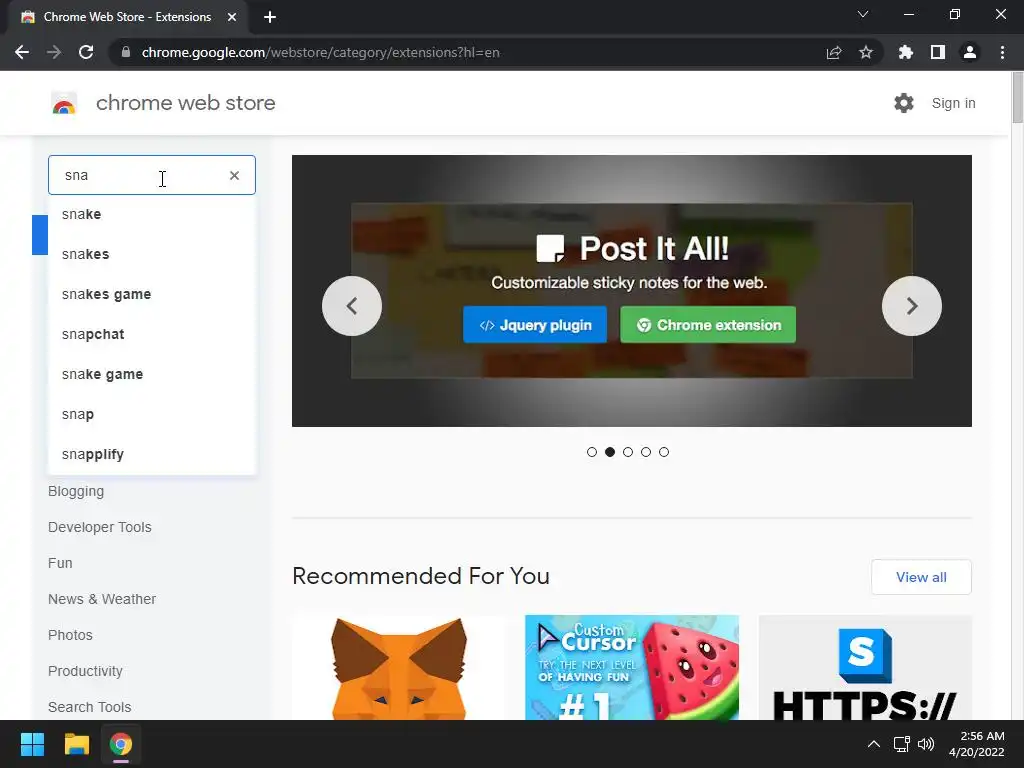
Task: Open Custom Cursor extension thumbnail
Action: coord(632,667)
